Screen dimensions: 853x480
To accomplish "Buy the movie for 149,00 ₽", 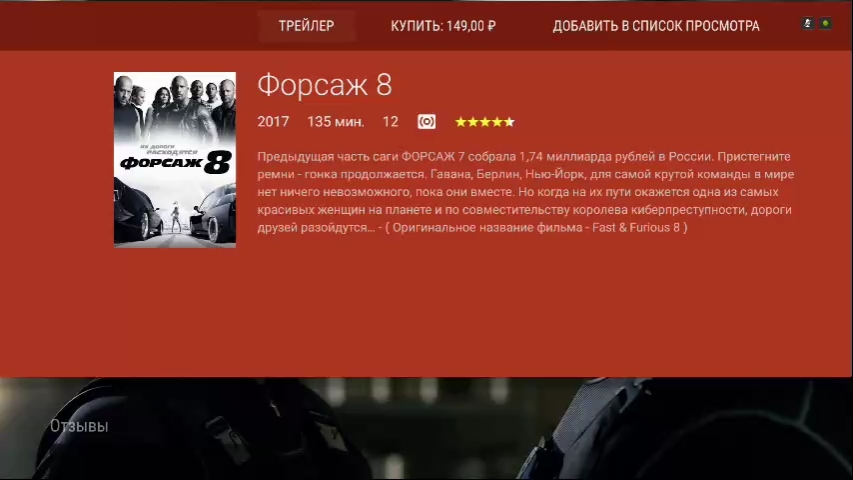I will [x=443, y=26].
